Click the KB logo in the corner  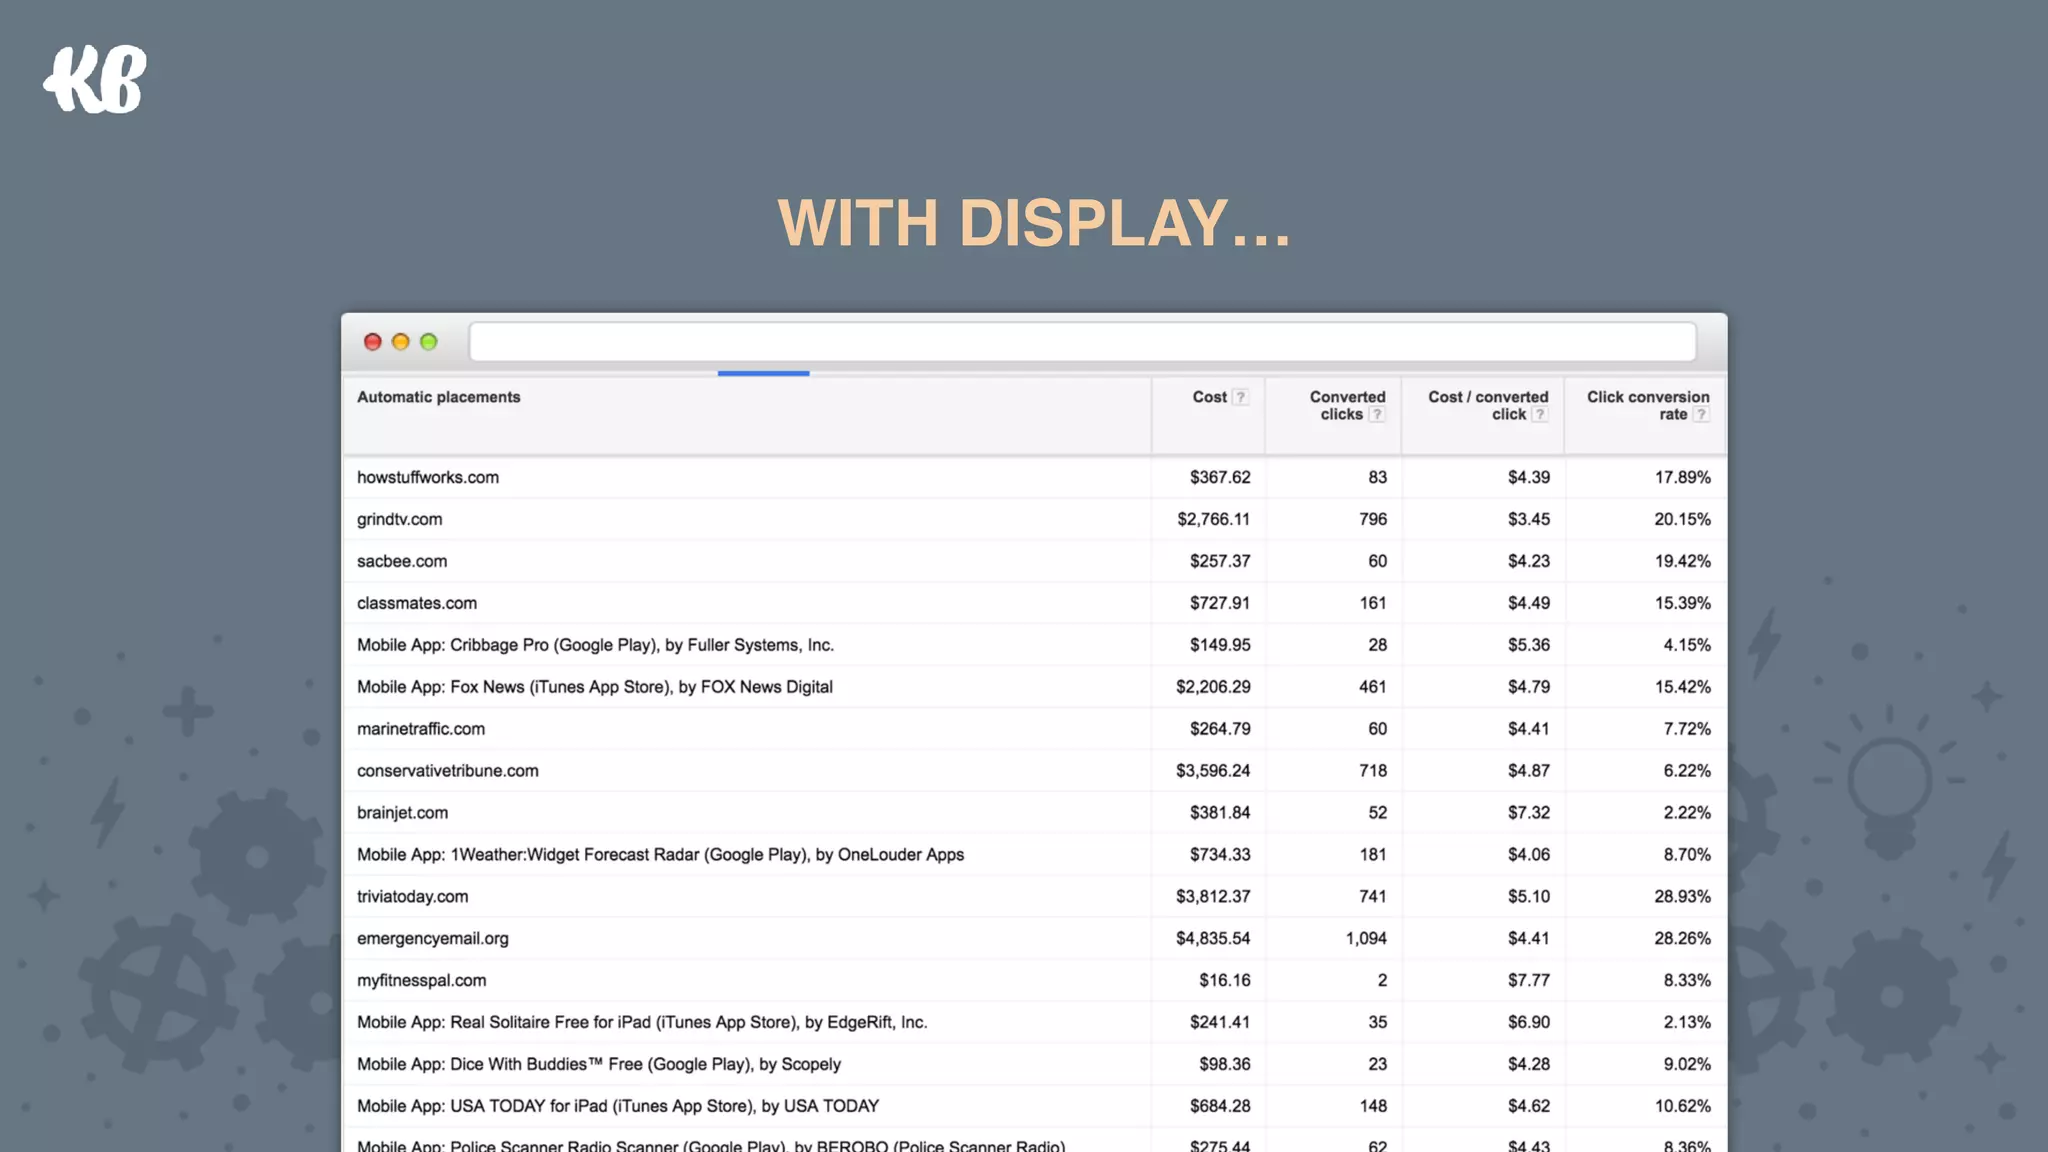[95, 79]
